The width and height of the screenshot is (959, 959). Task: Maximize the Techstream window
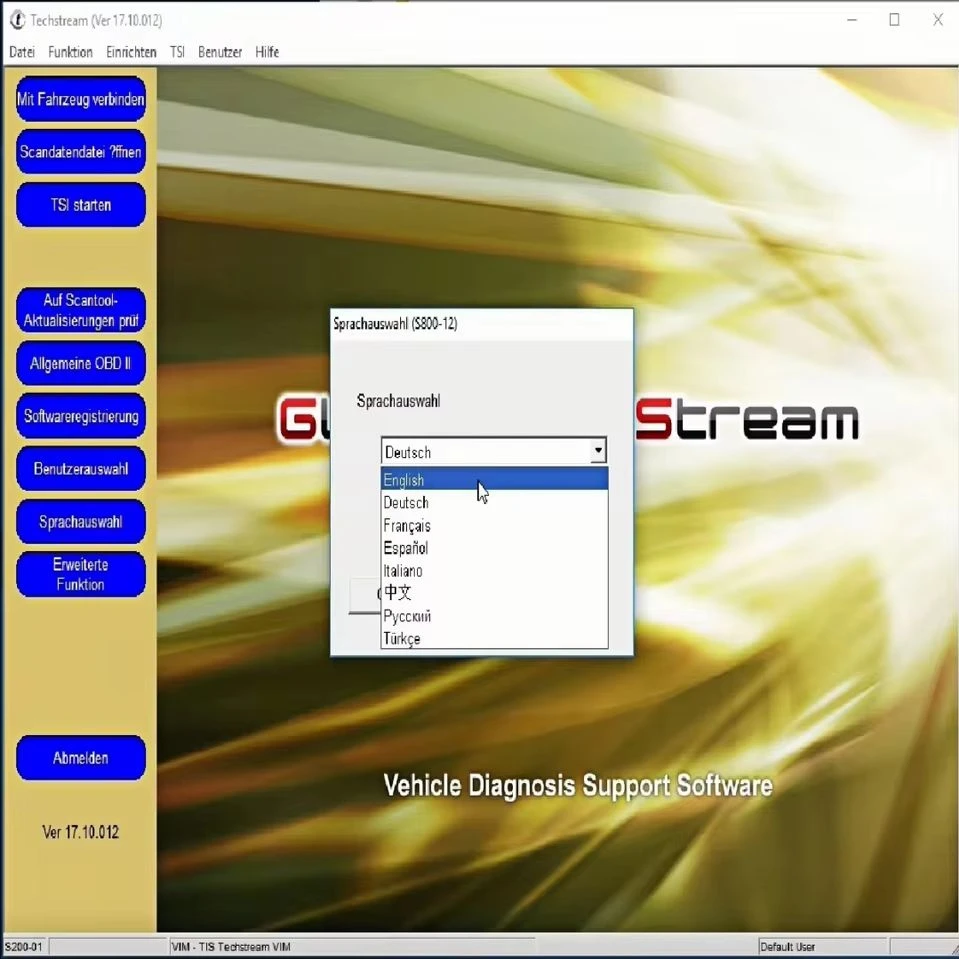(894, 20)
